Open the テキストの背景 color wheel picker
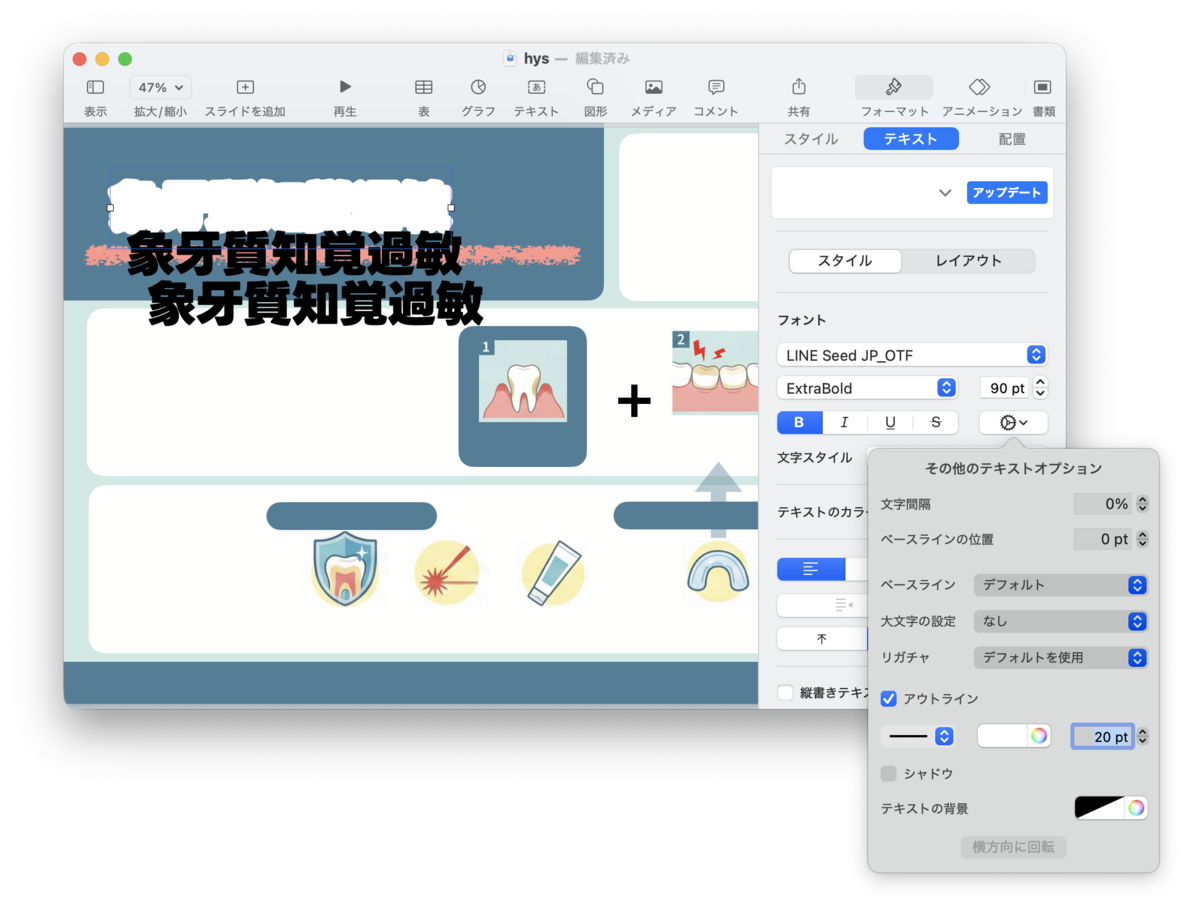 click(1136, 808)
